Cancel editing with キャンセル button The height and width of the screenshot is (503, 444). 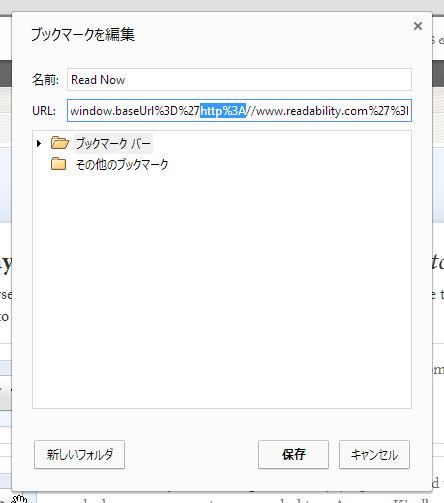pos(374,455)
